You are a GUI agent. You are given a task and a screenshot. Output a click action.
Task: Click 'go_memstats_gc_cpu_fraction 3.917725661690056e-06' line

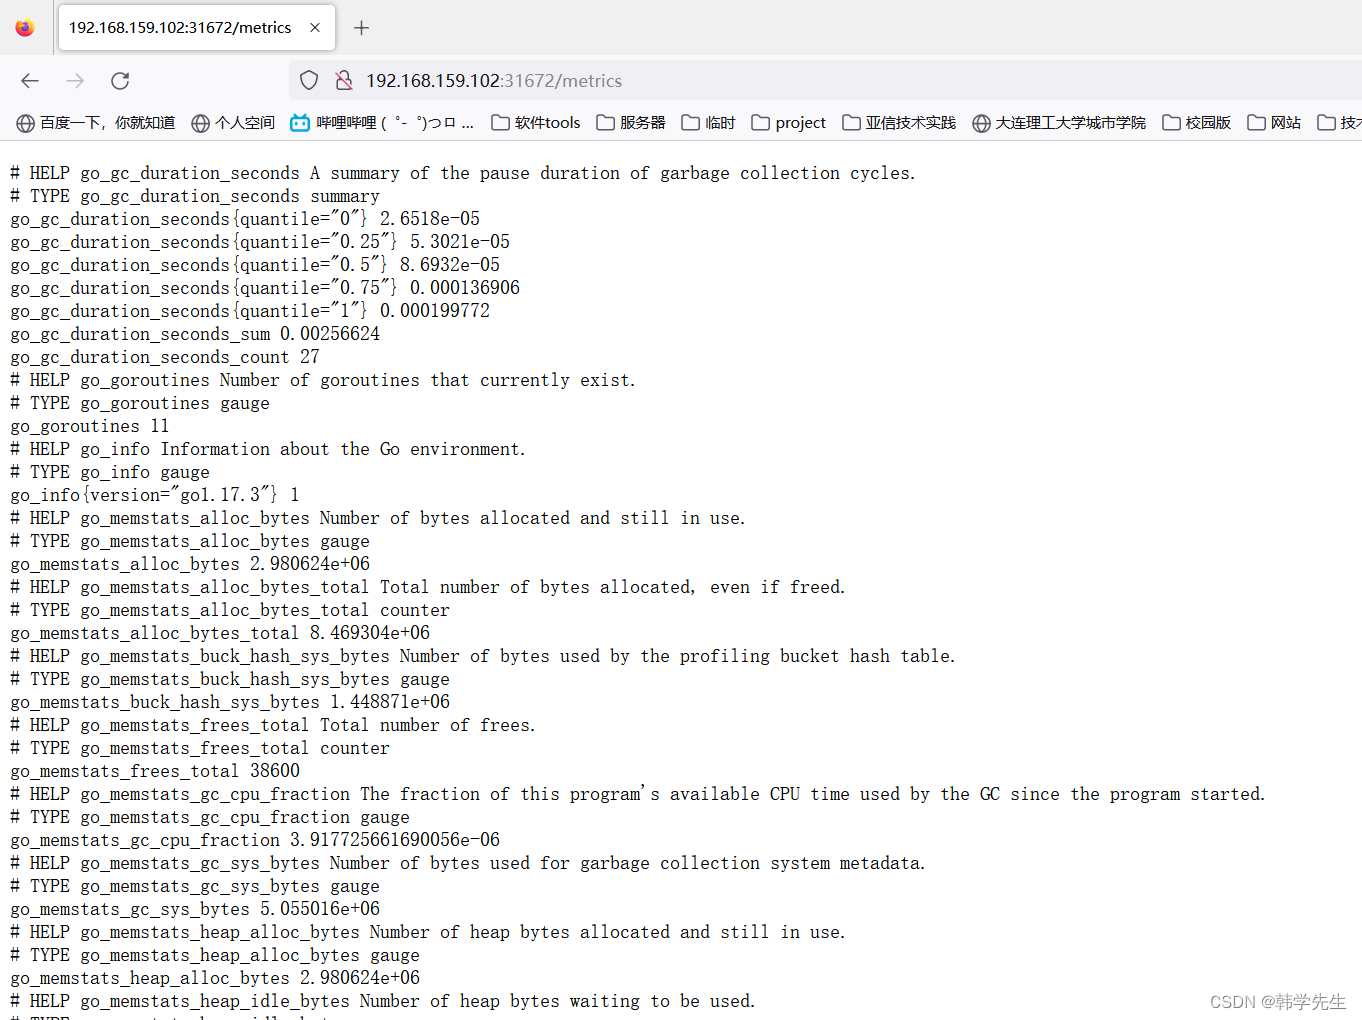[255, 840]
